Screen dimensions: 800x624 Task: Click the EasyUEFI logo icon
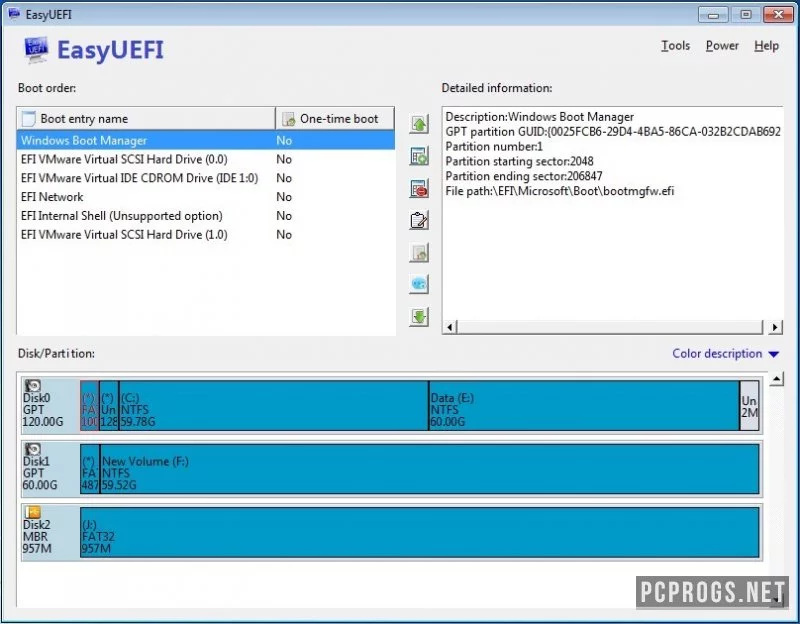pos(36,50)
